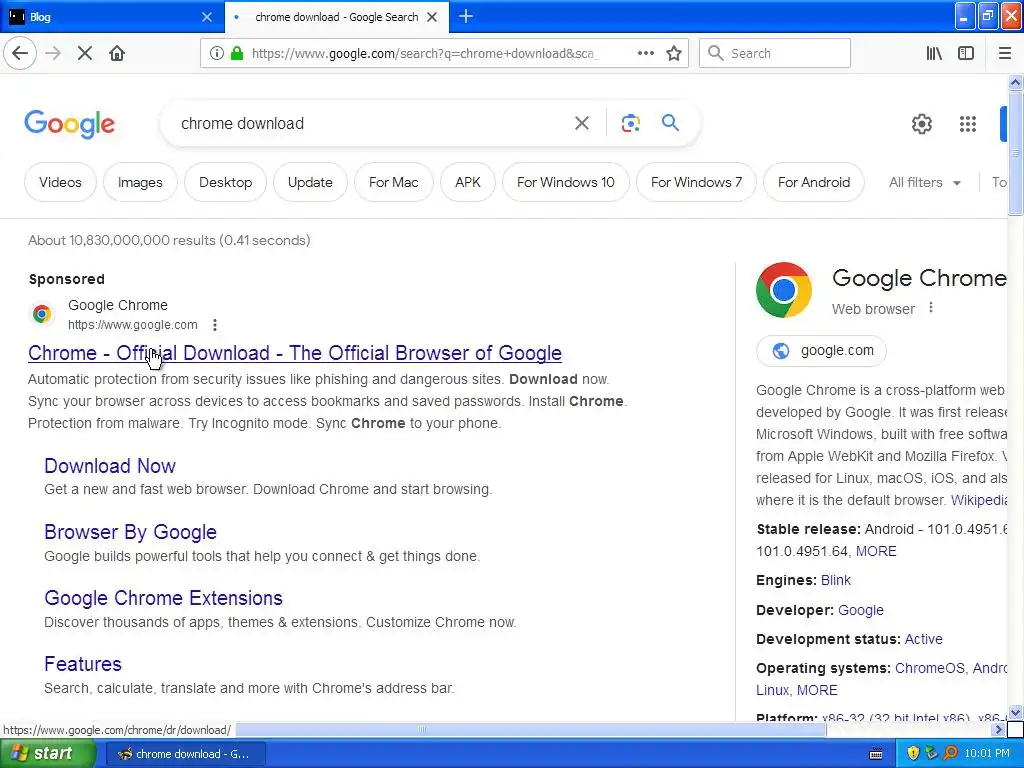Image resolution: width=1024 pixels, height=768 pixels.
Task: Open the Browser By Google sitelink
Action: [x=130, y=532]
